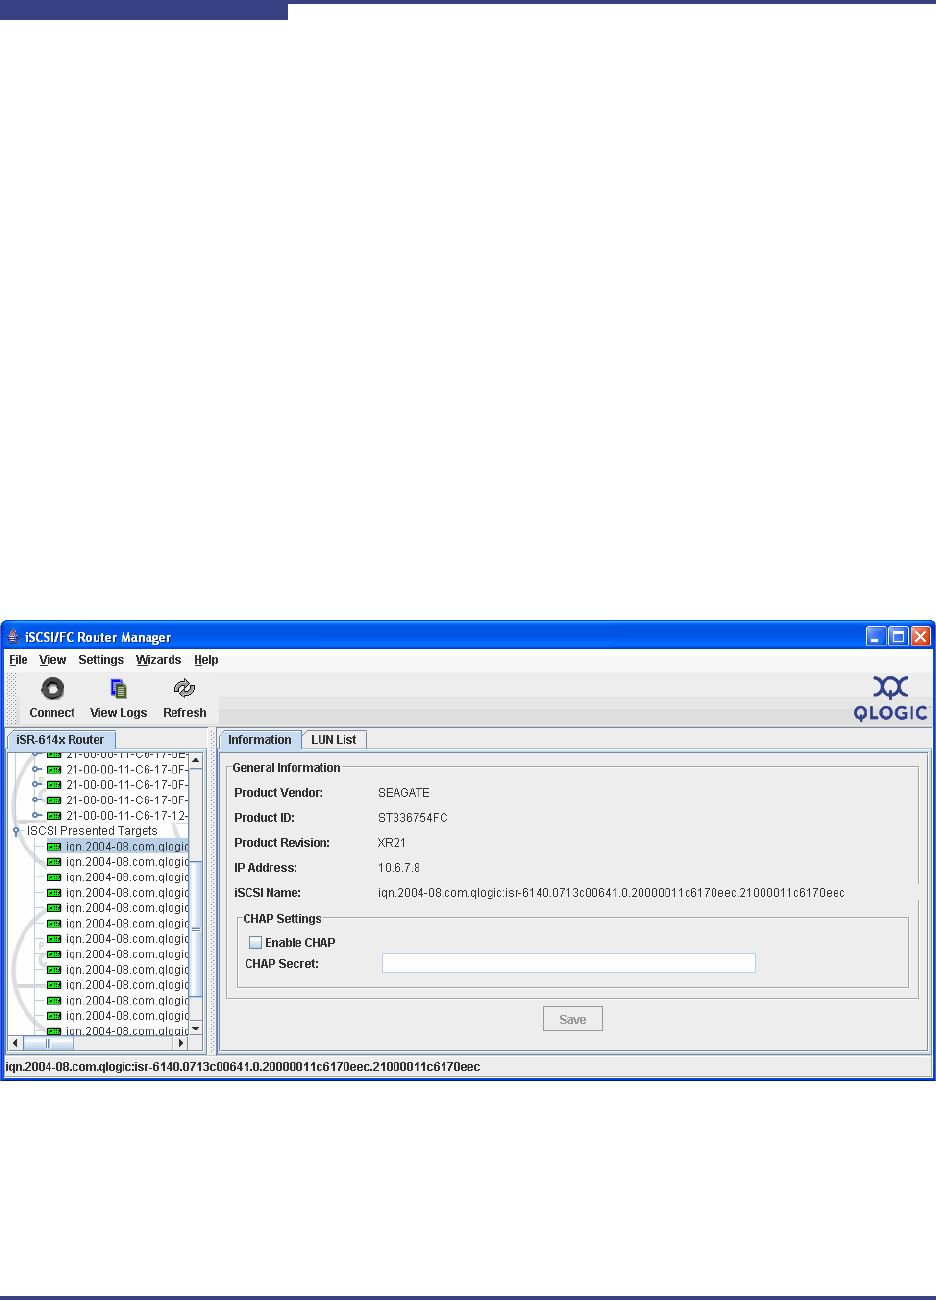Open the Help menu

coord(206,660)
